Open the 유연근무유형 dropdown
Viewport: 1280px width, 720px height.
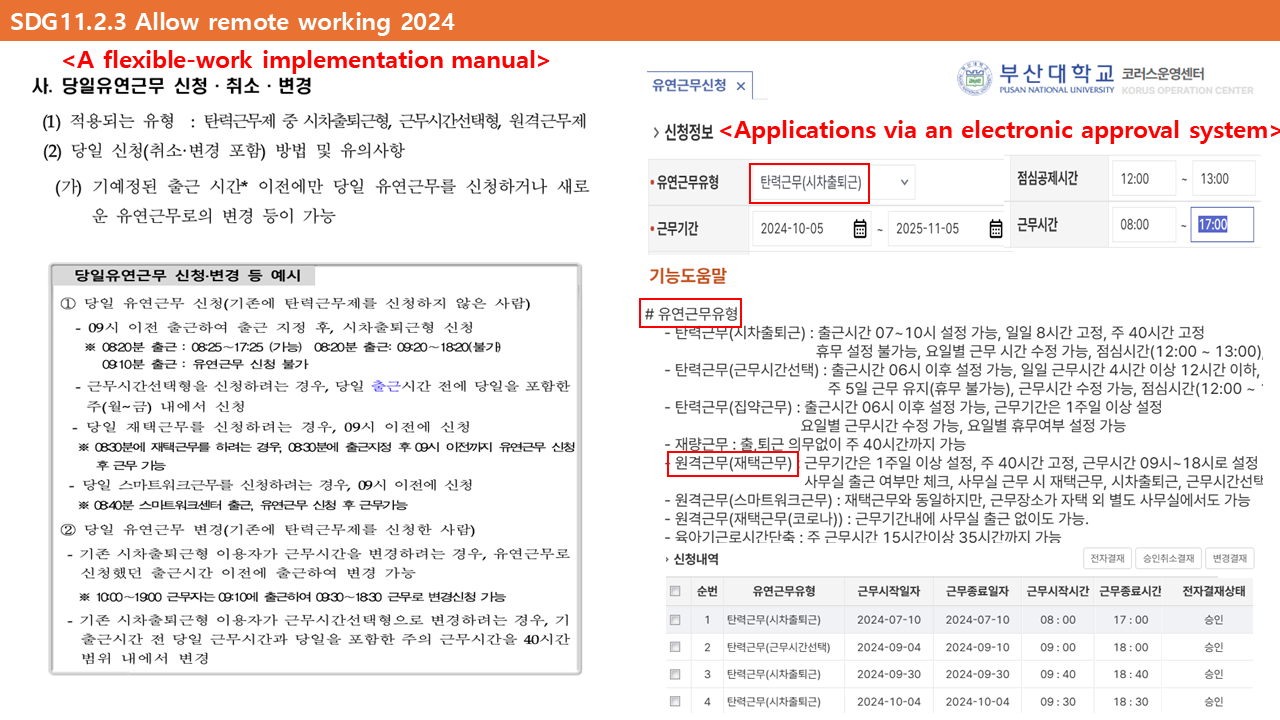point(905,182)
